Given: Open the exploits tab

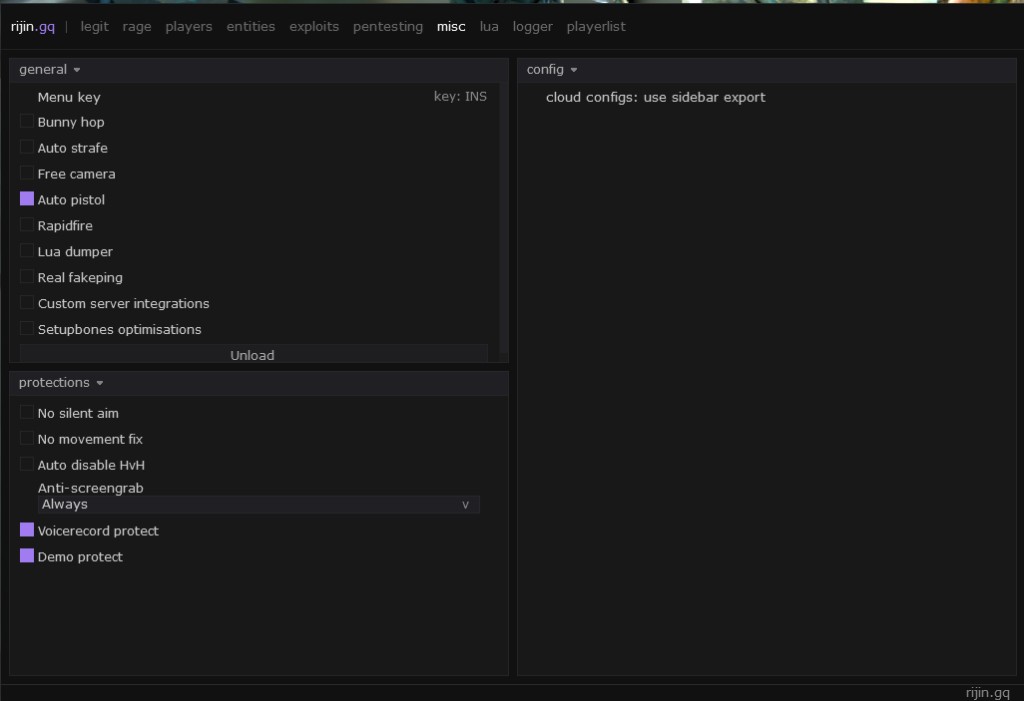Looking at the screenshot, I should [x=314, y=27].
